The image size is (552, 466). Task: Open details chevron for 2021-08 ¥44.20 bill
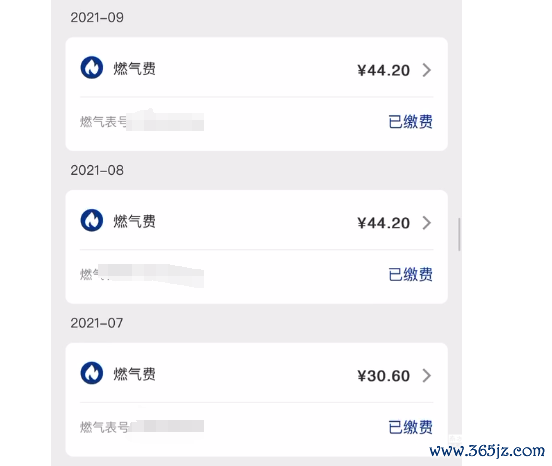coord(427,223)
